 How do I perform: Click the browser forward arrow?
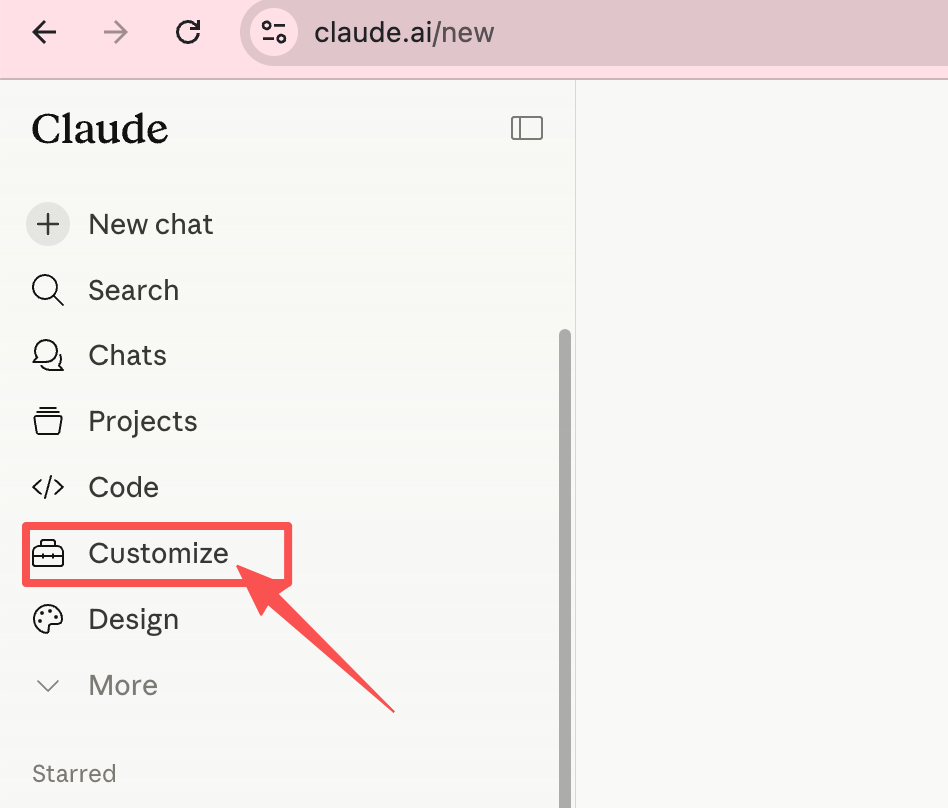[x=115, y=32]
